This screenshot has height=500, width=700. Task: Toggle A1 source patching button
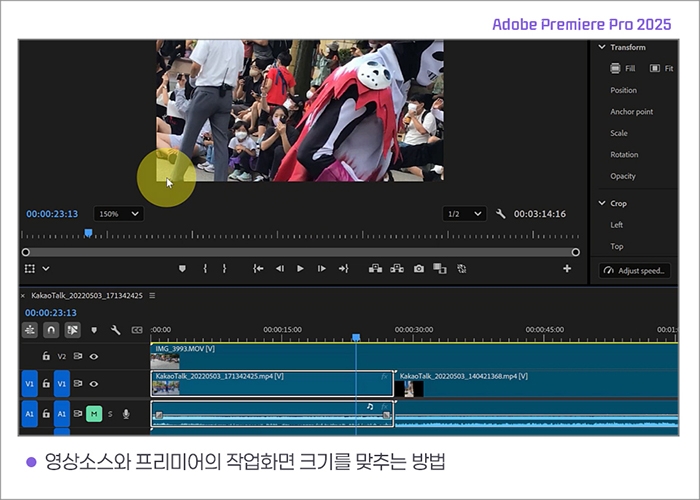tap(29, 414)
